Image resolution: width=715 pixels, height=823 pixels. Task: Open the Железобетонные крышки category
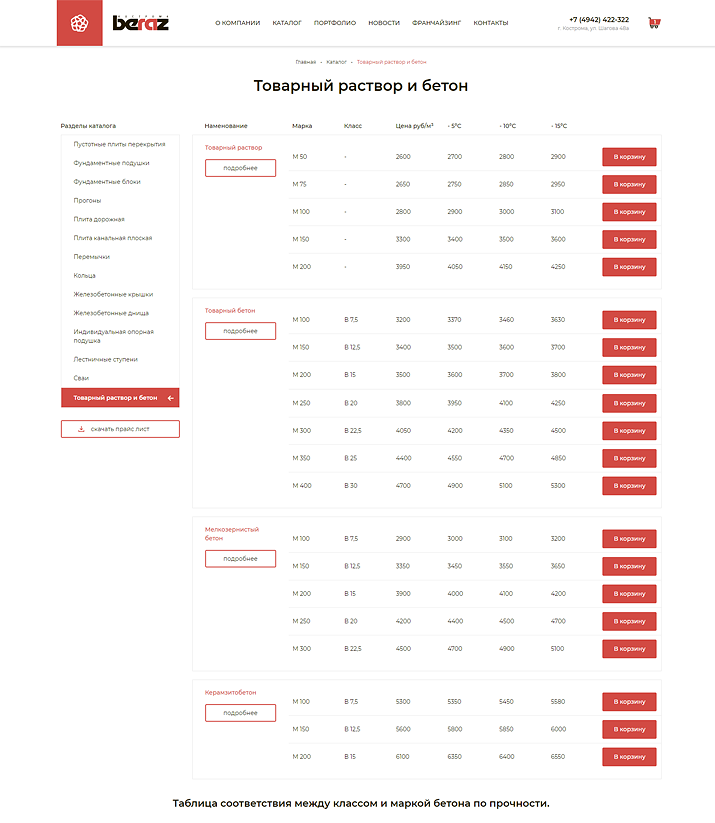click(x=113, y=294)
